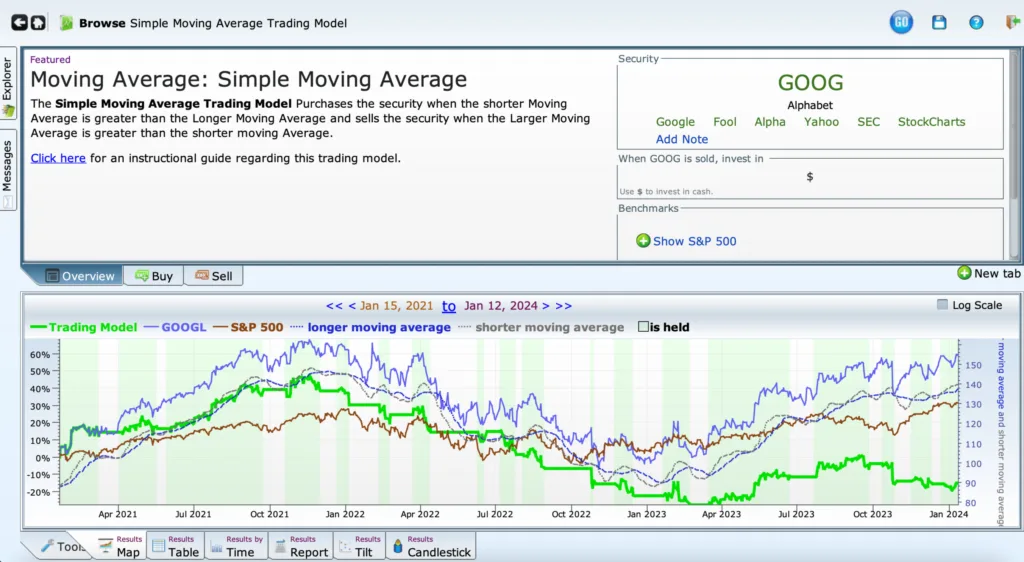The width and height of the screenshot is (1024, 562).
Task: Jump to earliest dates with << arrows
Action: tap(334, 306)
